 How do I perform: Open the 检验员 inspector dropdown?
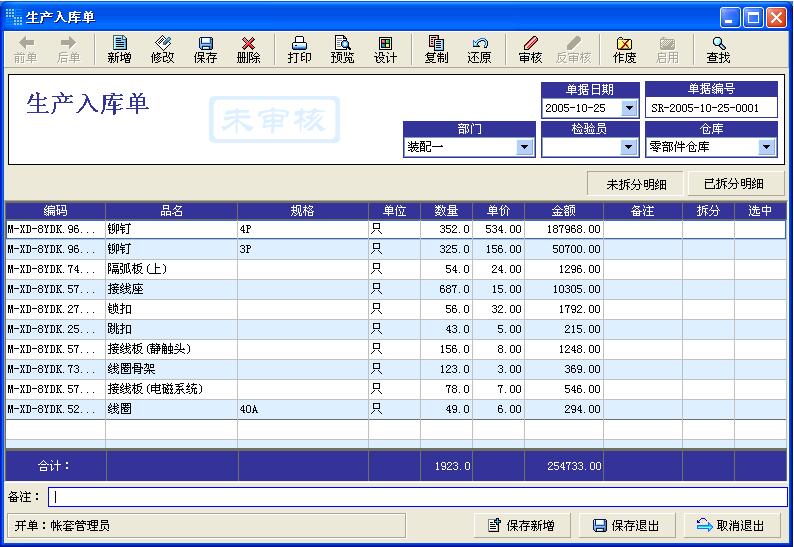629,147
